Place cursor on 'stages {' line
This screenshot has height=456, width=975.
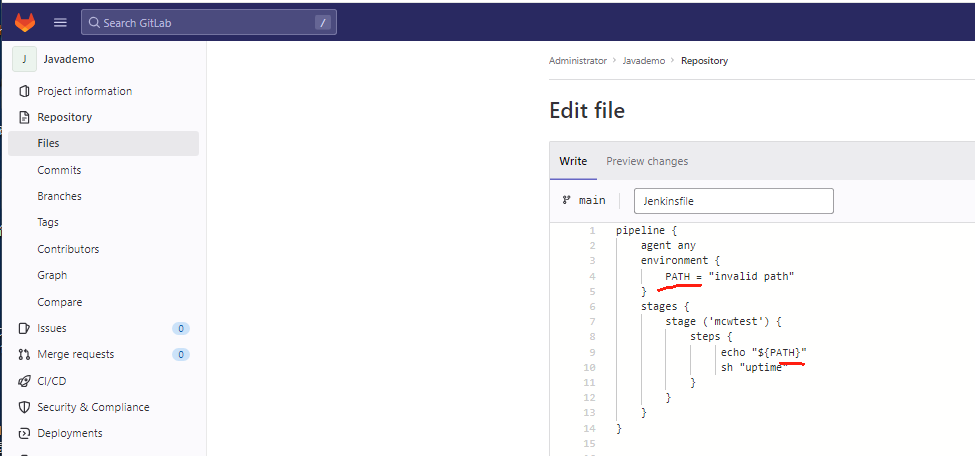(665, 306)
